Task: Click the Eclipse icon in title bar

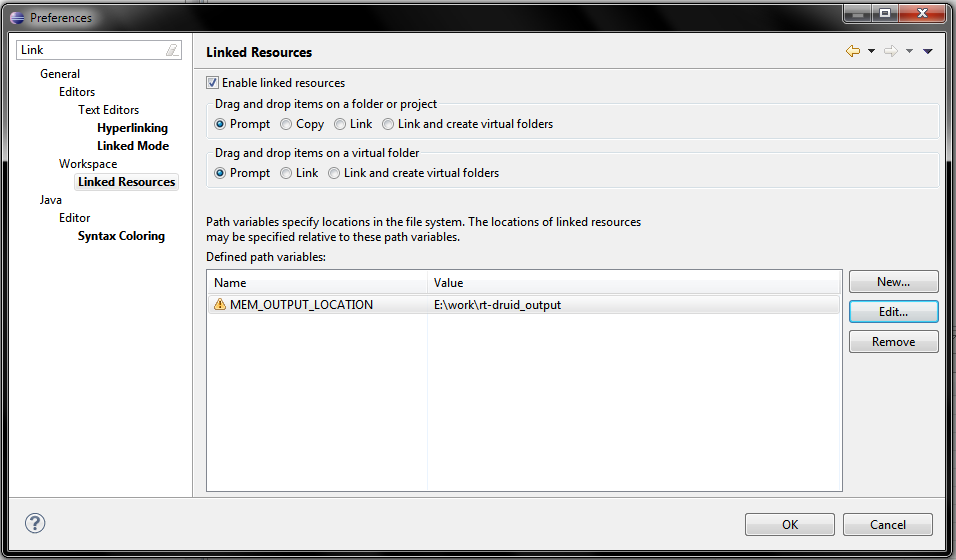Action: [x=17, y=18]
